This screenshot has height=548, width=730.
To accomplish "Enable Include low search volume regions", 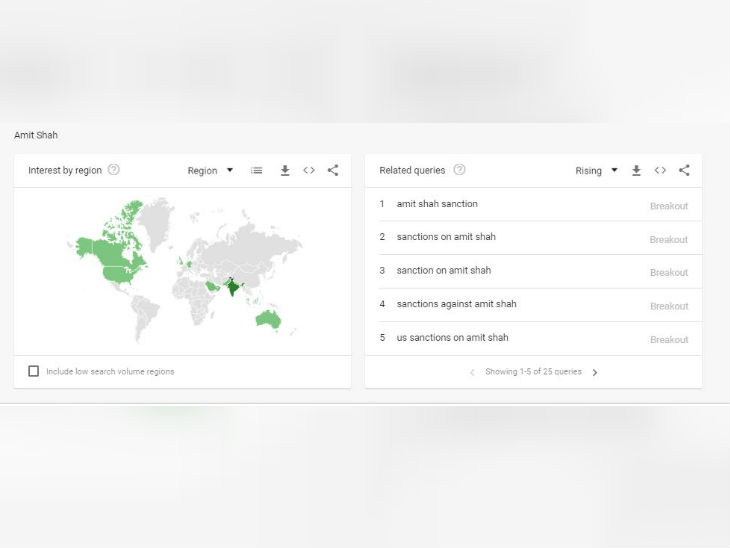I will tap(34, 371).
